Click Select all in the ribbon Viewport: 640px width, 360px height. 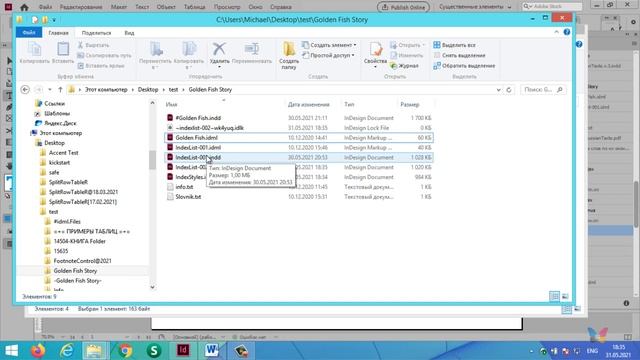(x=454, y=45)
